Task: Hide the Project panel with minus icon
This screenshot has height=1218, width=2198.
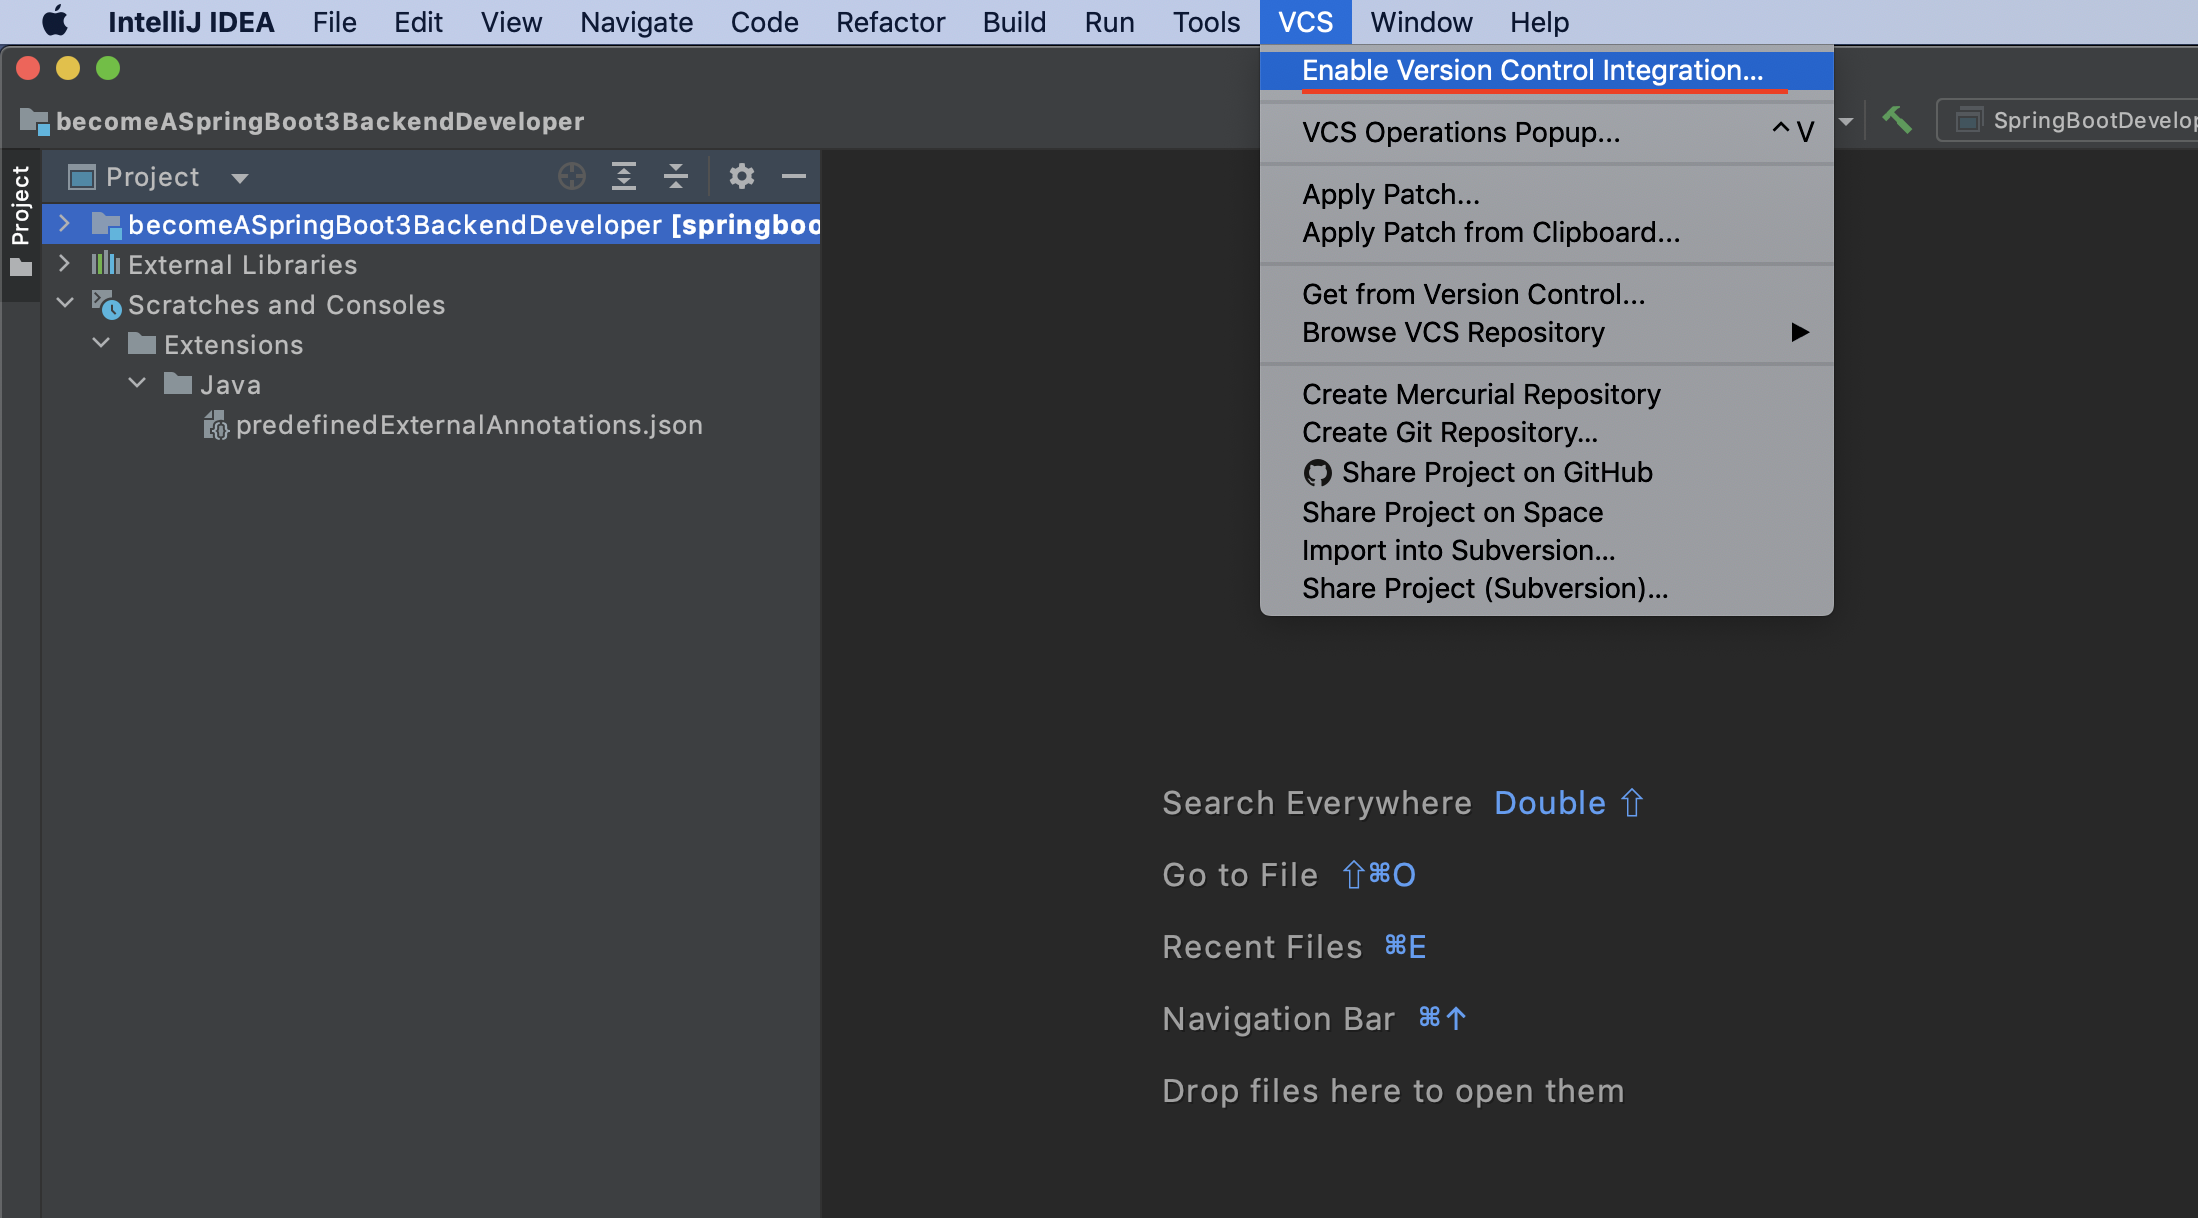Action: click(x=794, y=177)
